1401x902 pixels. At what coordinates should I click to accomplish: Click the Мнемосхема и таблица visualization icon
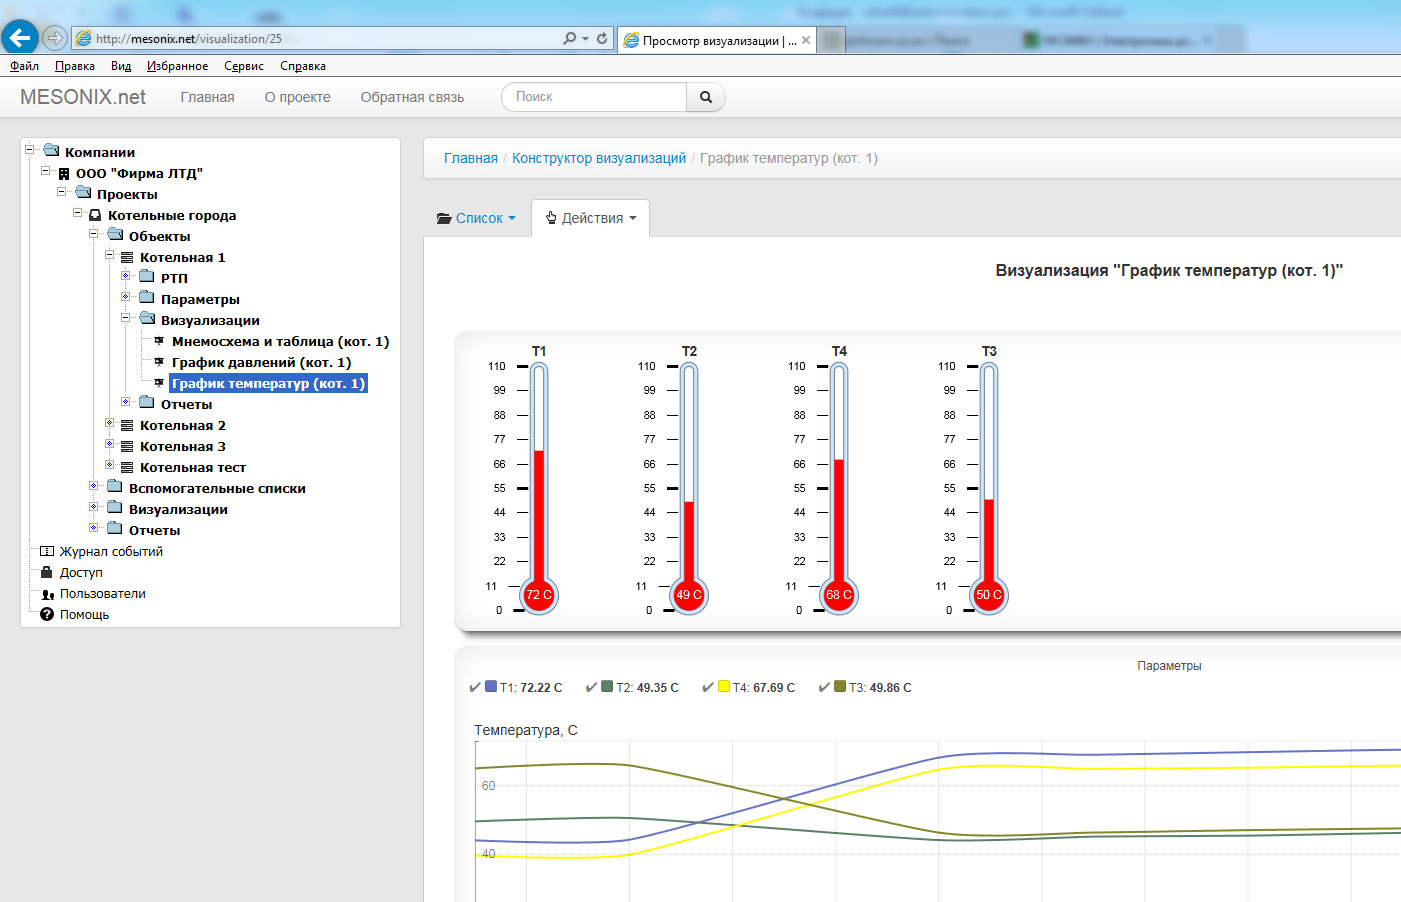click(x=159, y=341)
